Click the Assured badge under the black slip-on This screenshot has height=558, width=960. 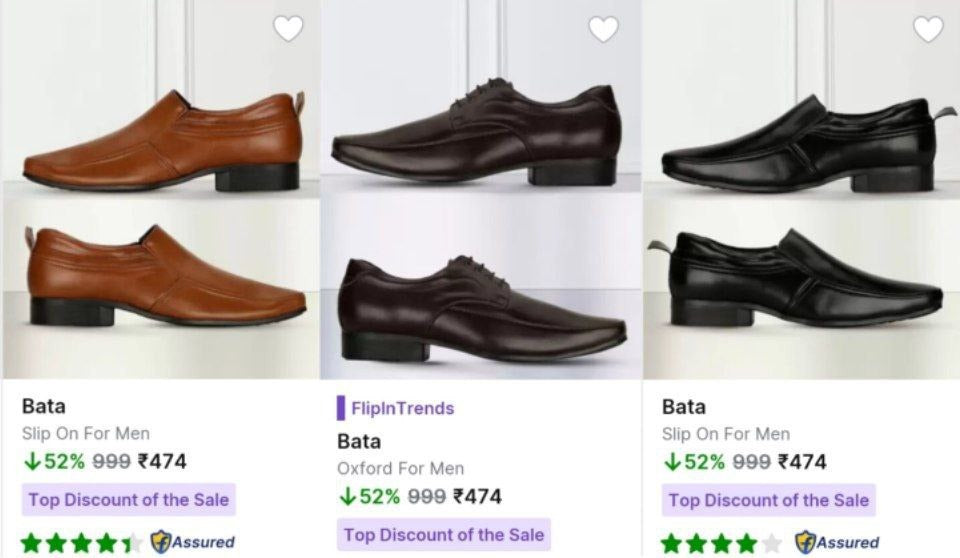[837, 543]
